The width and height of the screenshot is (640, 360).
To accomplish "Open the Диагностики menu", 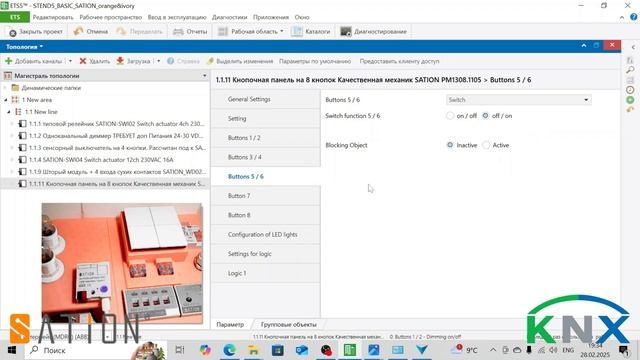I will coord(229,17).
